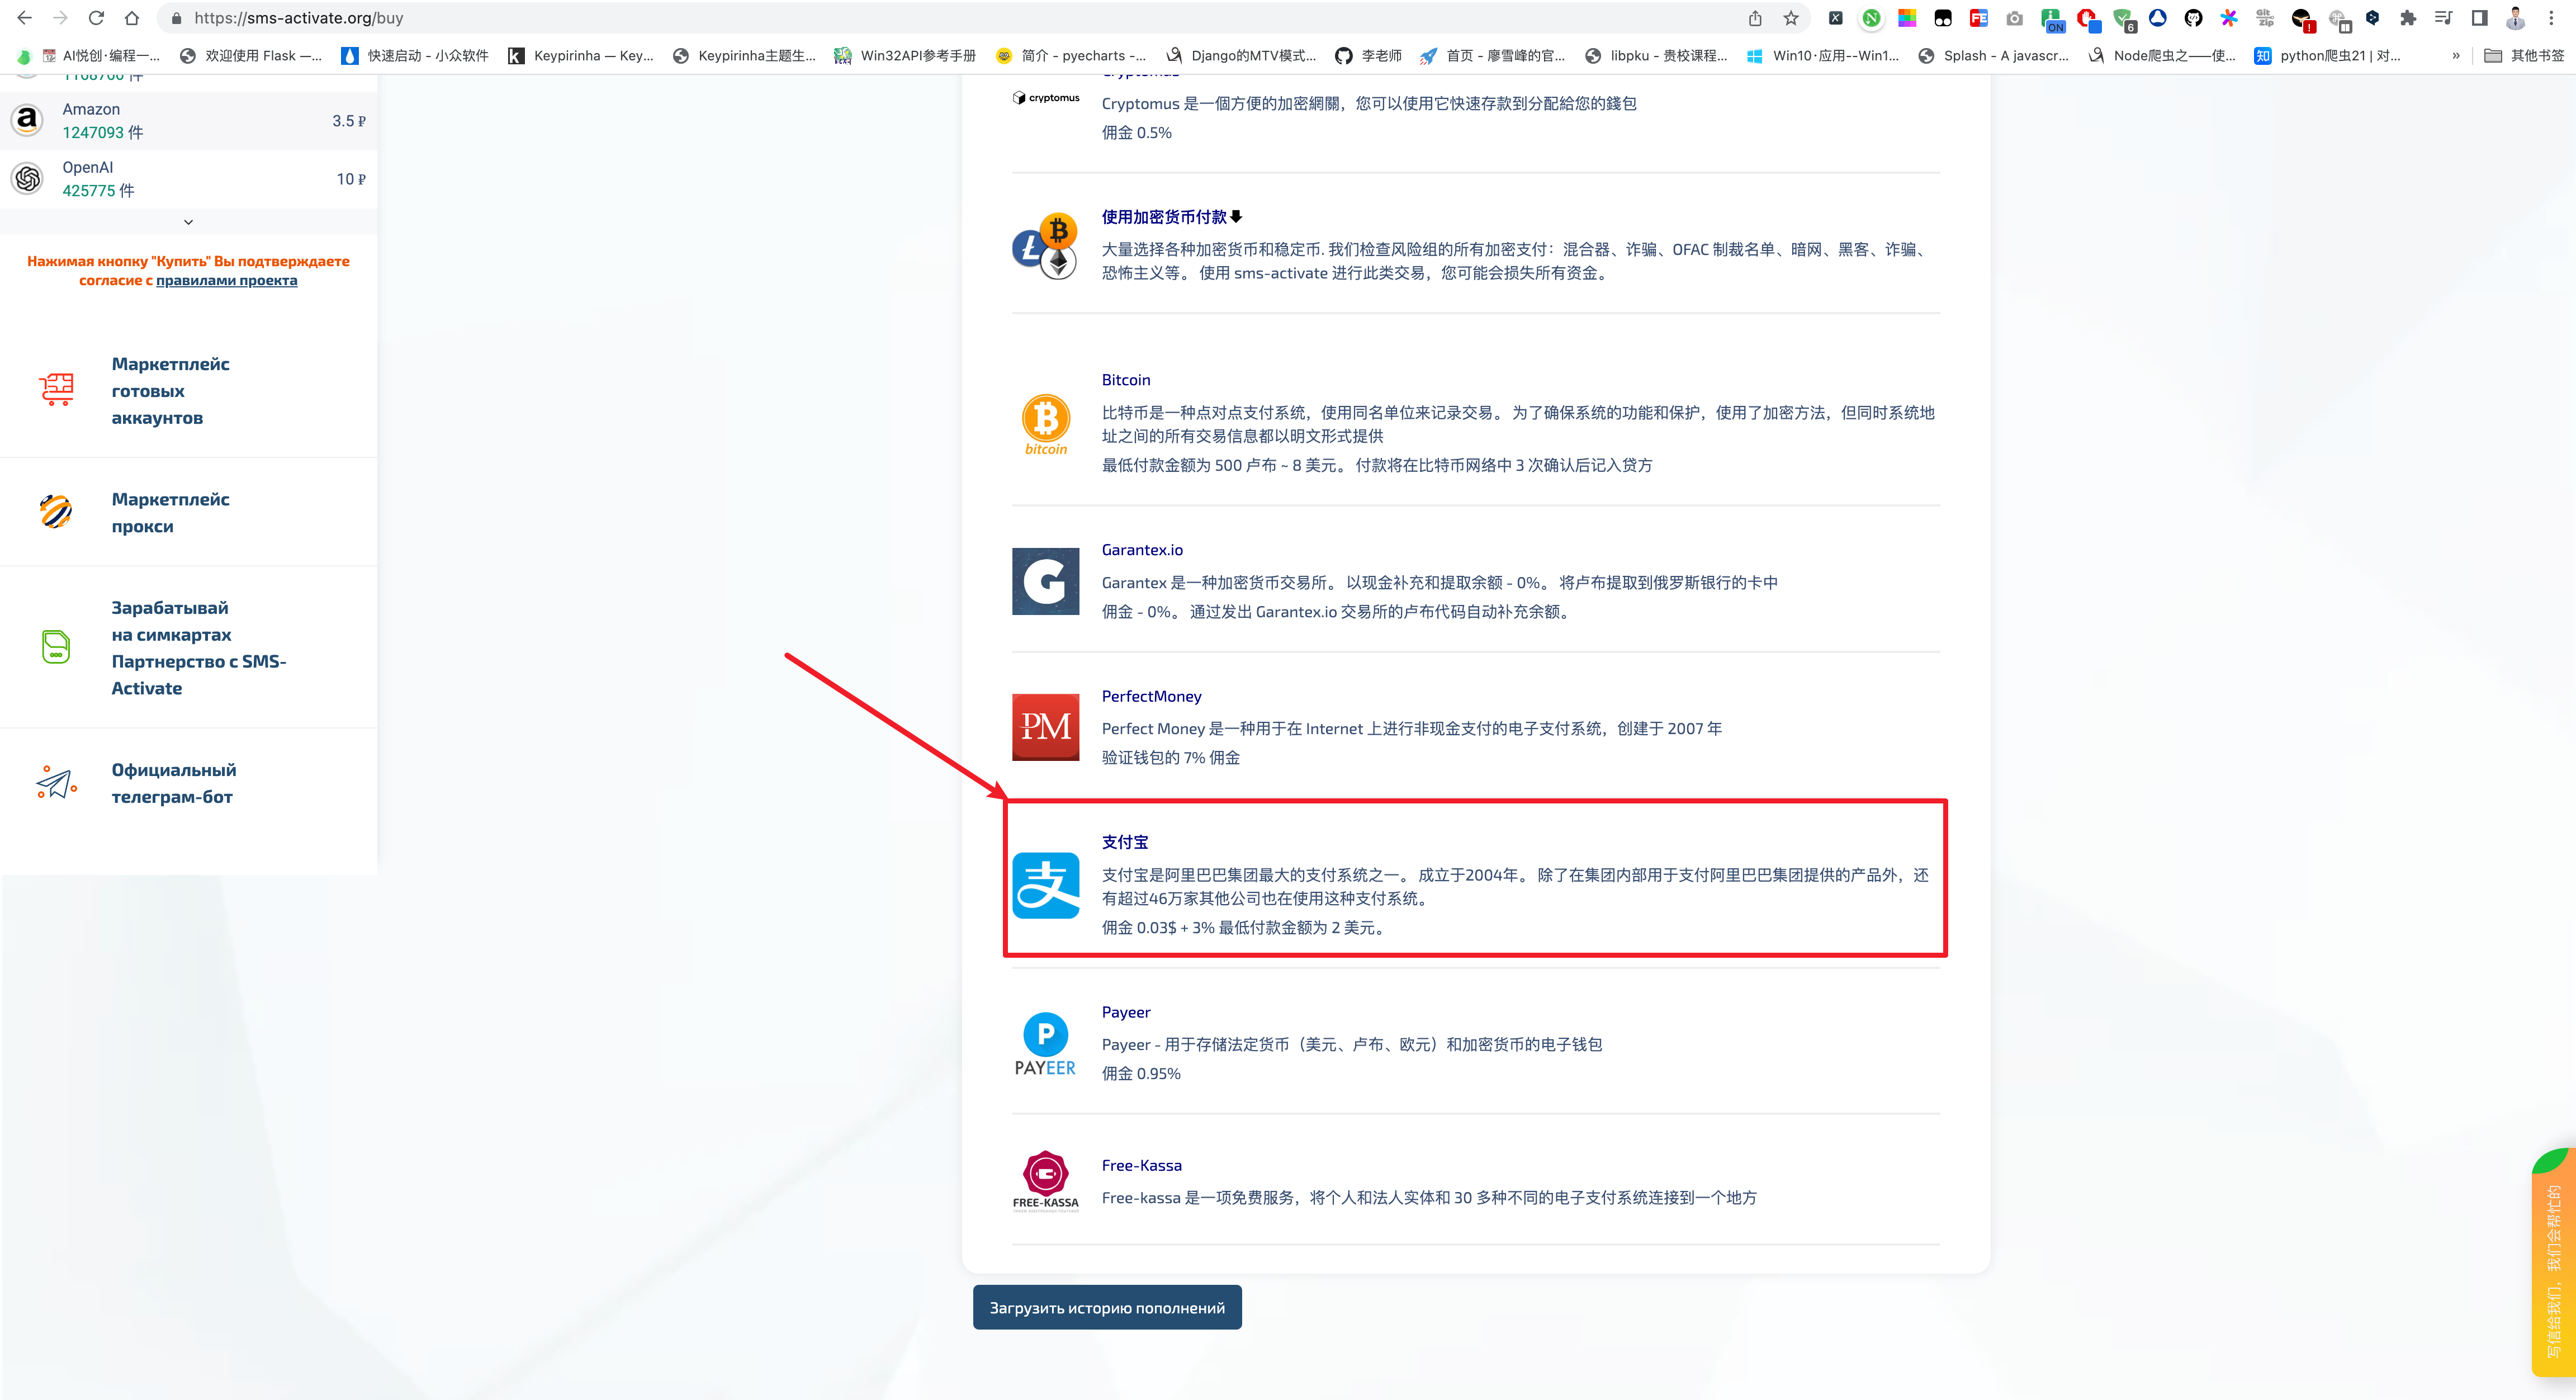This screenshot has width=2576, height=1400.
Task: Expand the services list chevron
Action: [x=188, y=222]
